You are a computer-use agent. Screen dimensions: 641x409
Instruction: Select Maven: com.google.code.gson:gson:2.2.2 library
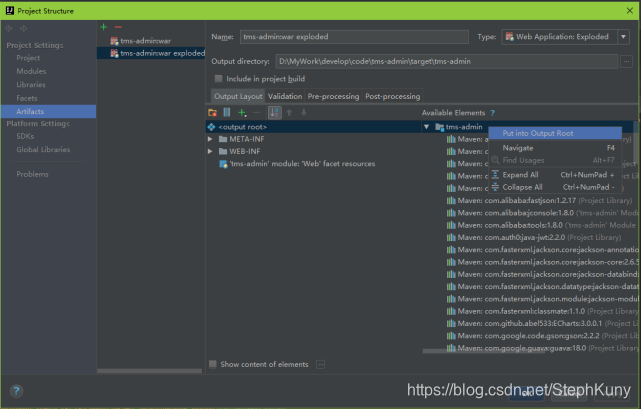click(542, 336)
